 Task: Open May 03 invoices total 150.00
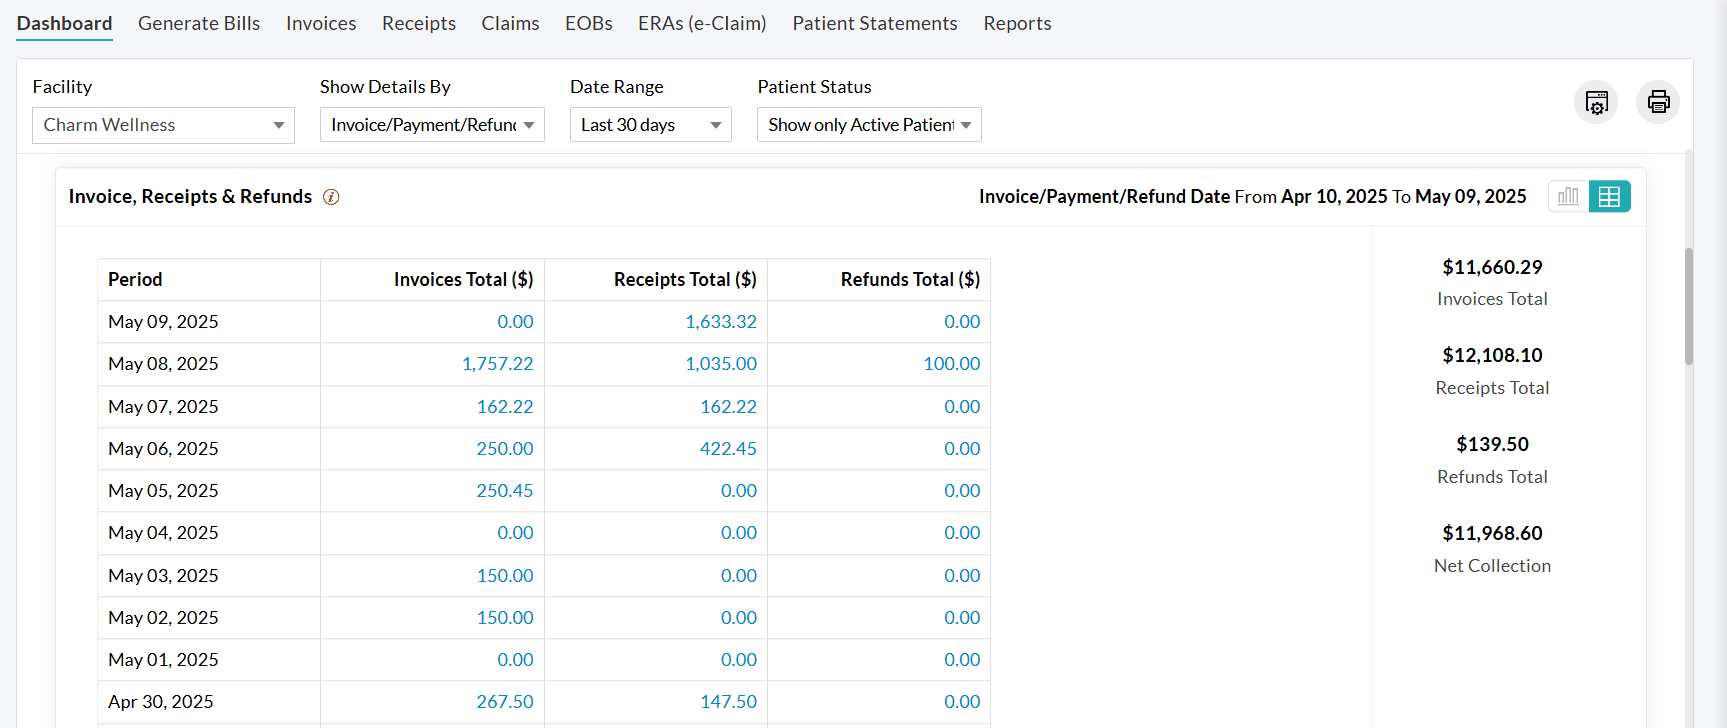click(x=505, y=576)
